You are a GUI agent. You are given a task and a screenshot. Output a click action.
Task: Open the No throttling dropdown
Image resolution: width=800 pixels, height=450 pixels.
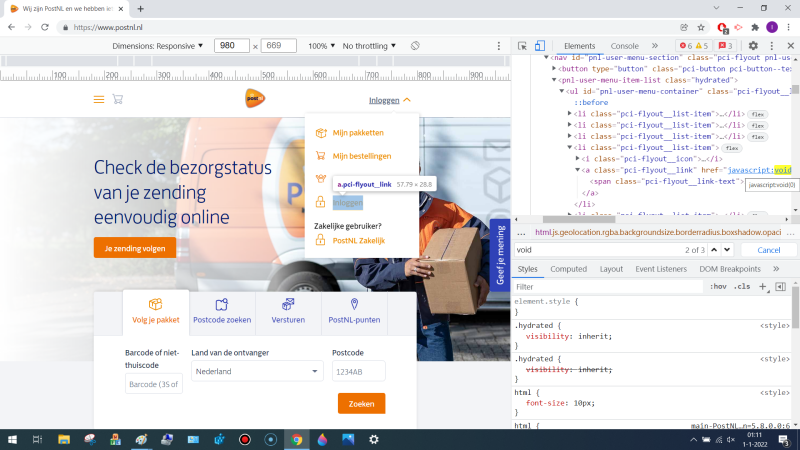tap(369, 46)
